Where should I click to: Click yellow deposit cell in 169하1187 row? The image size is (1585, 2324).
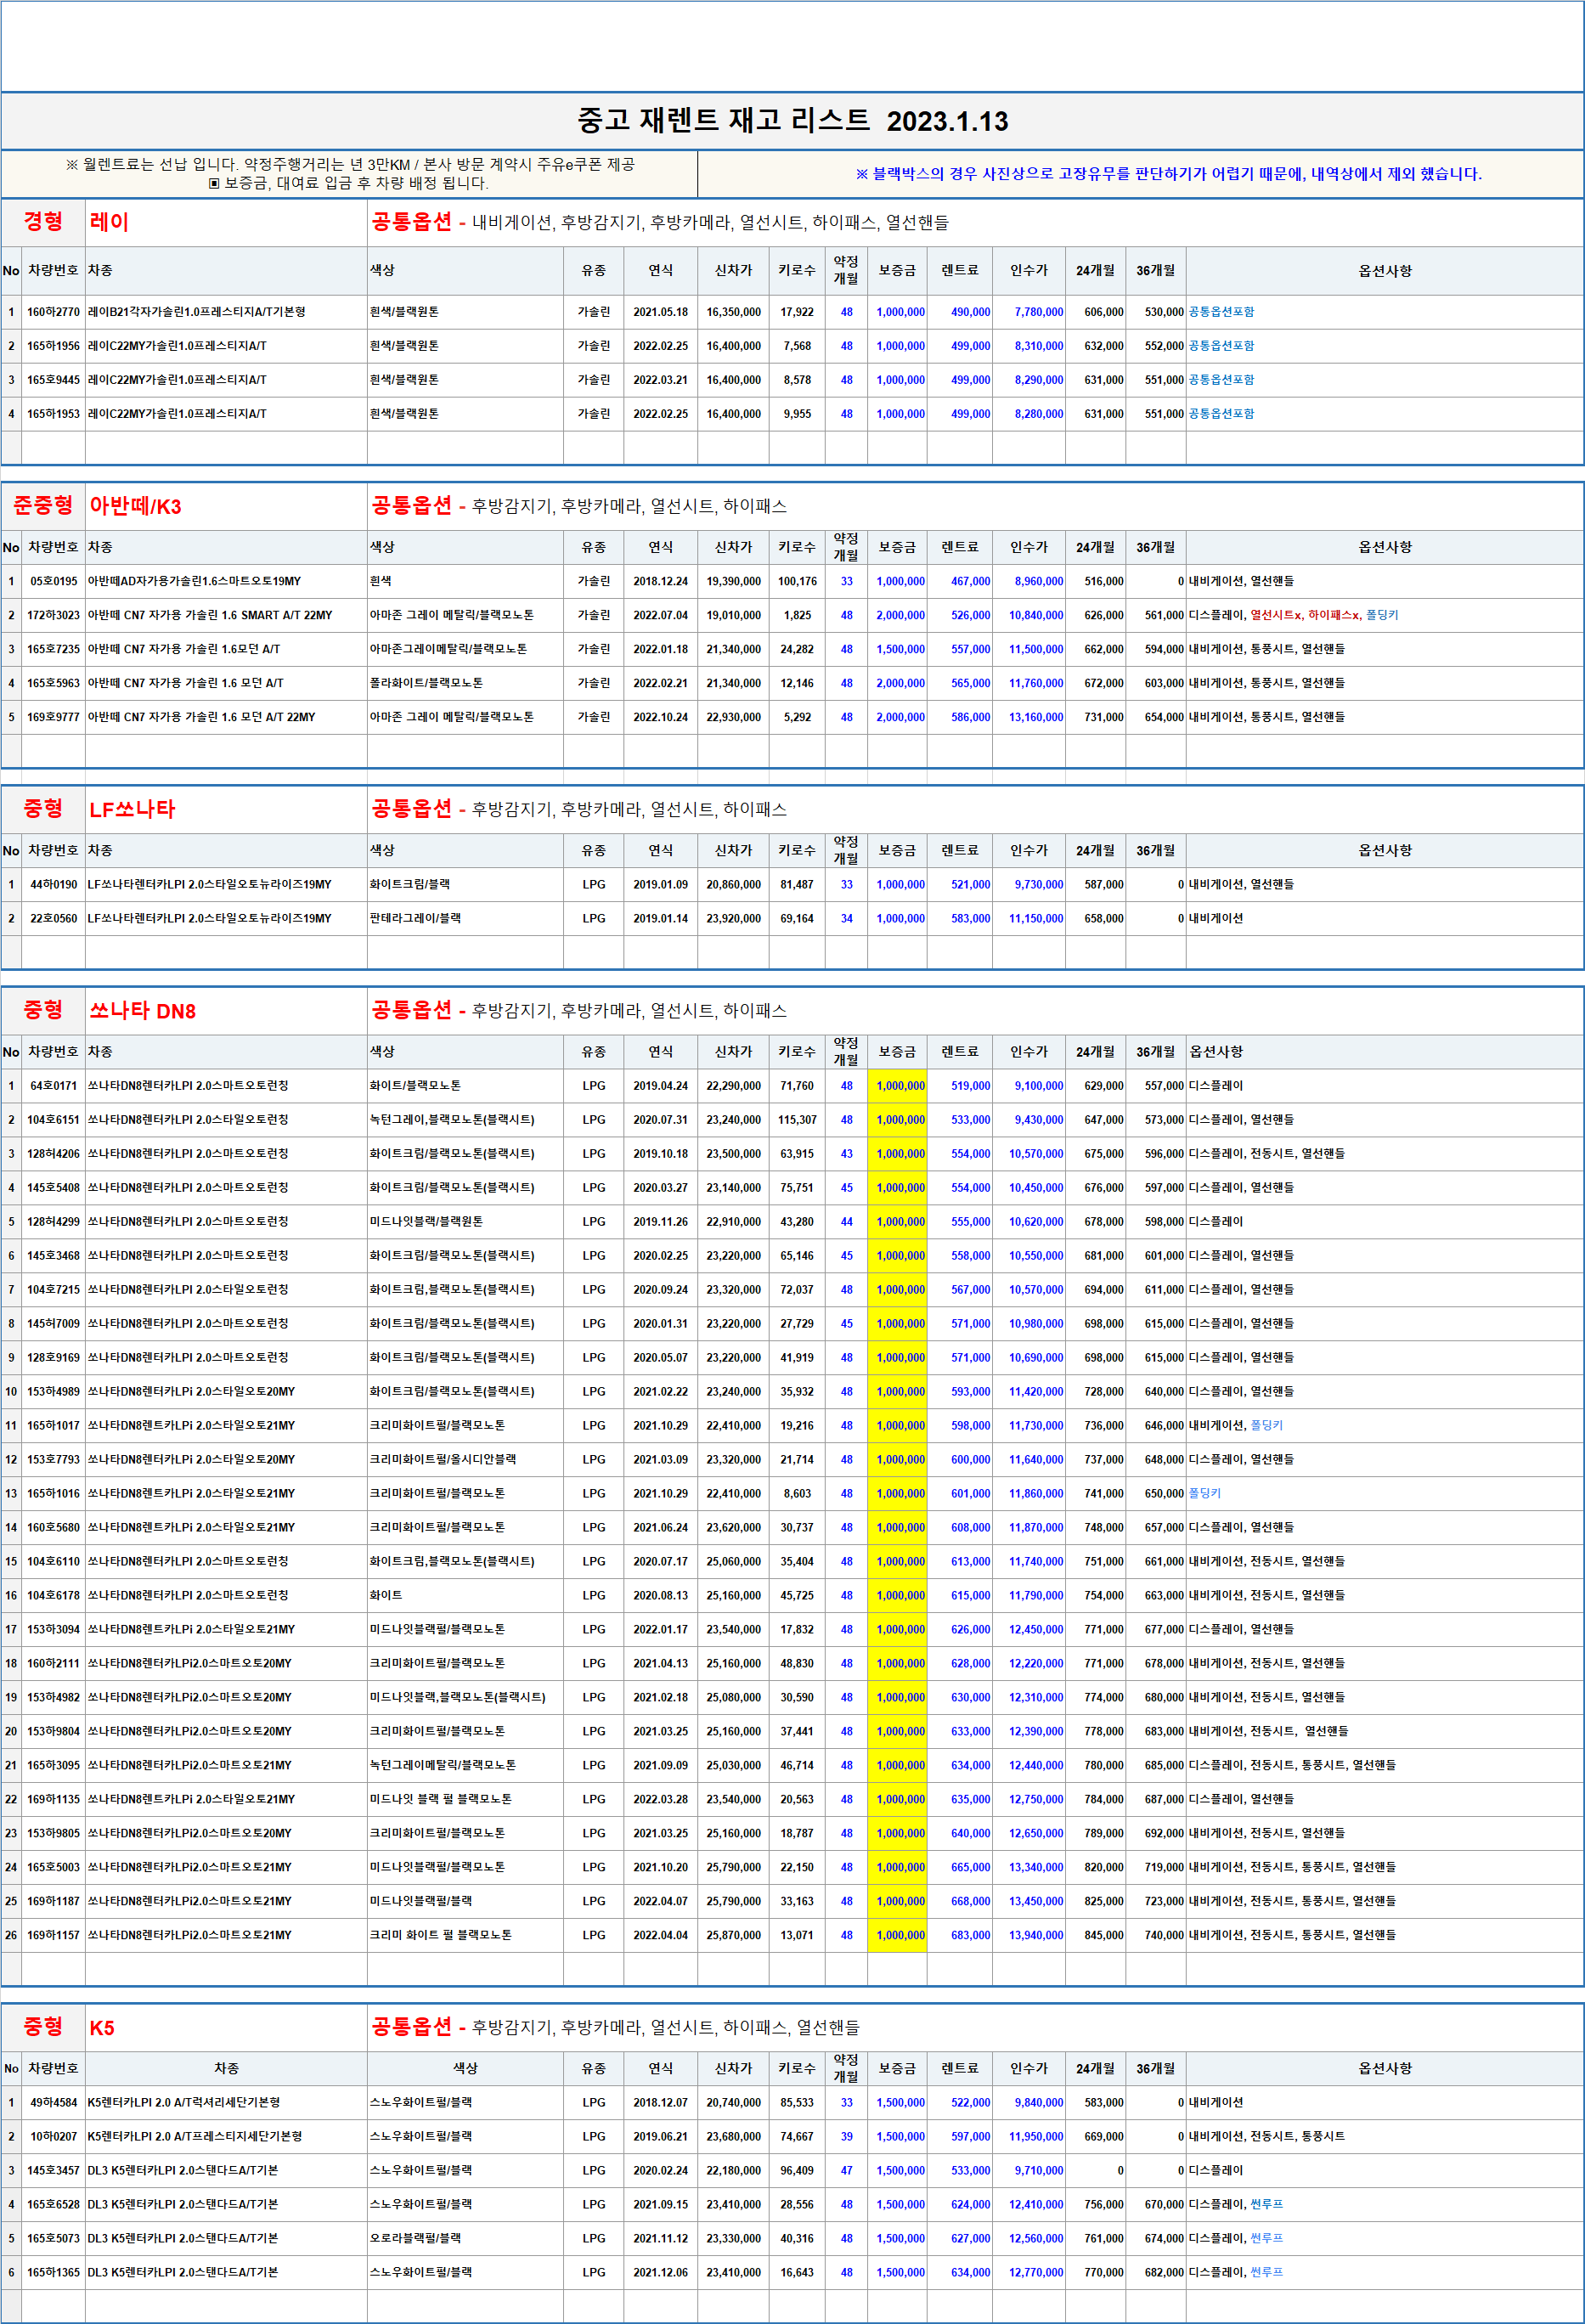pos(897,1902)
